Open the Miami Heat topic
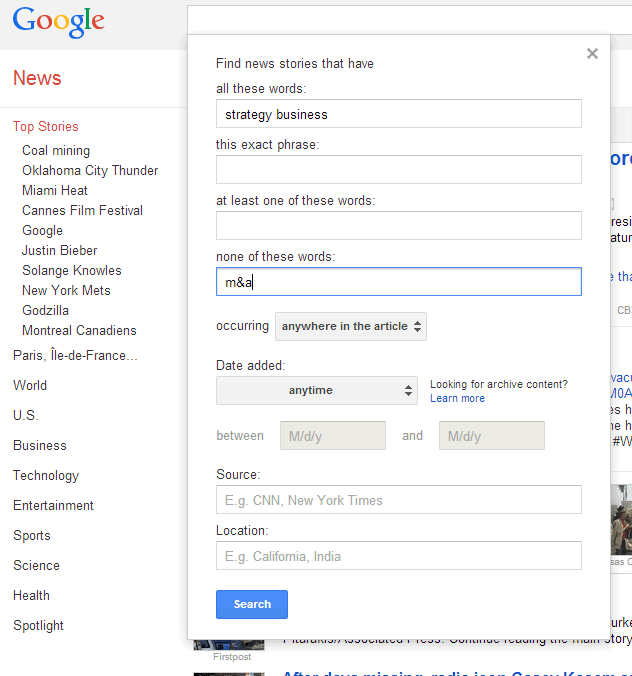Viewport: 632px width, 676px height. [x=55, y=190]
